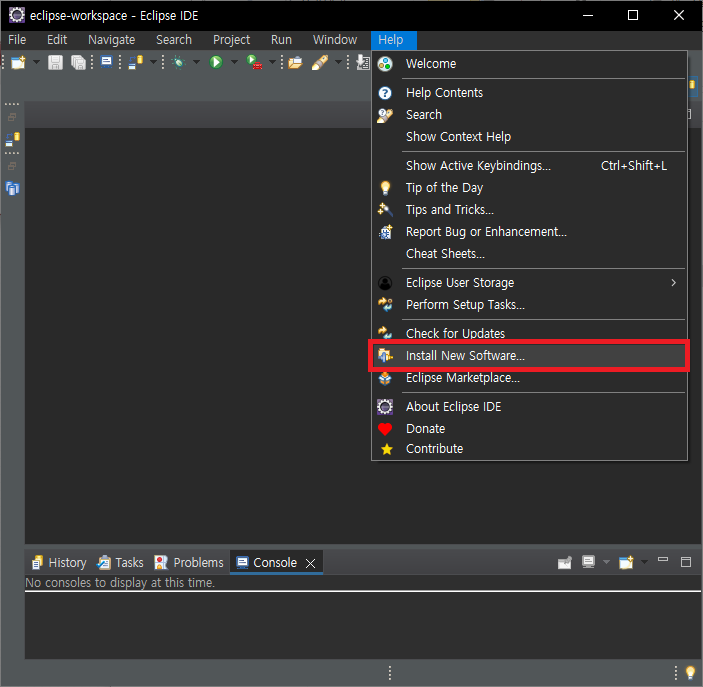Open the Project menu
Image resolution: width=703 pixels, height=687 pixels.
[231, 40]
